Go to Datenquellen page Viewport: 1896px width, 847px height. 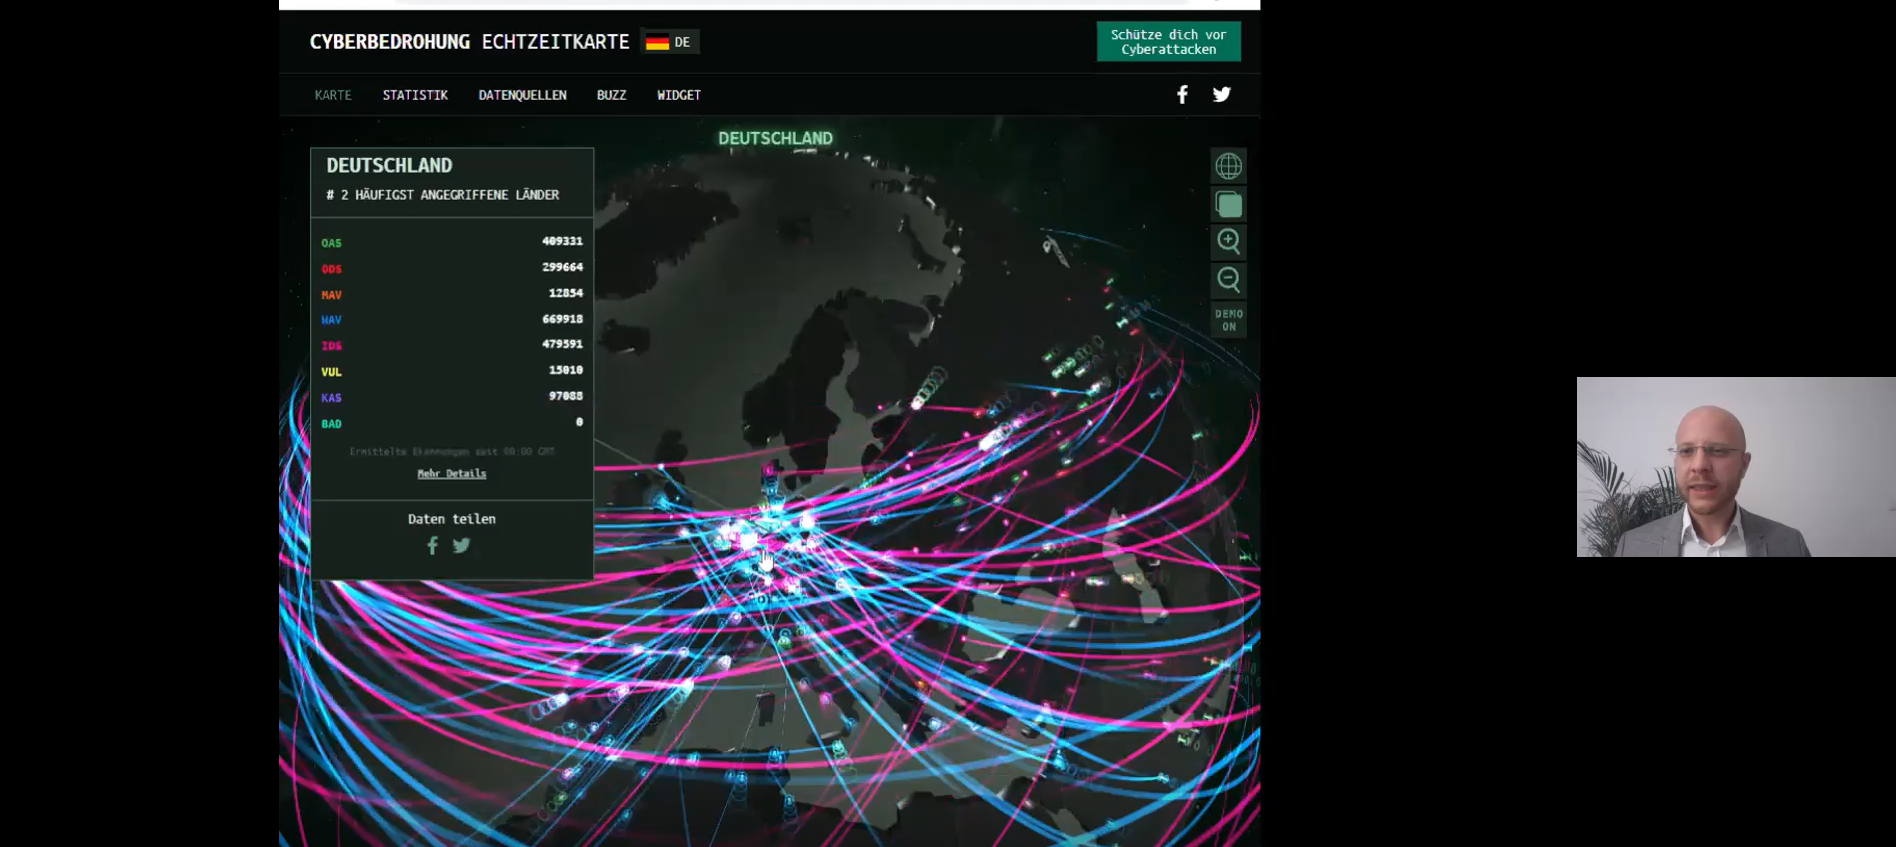click(x=522, y=95)
